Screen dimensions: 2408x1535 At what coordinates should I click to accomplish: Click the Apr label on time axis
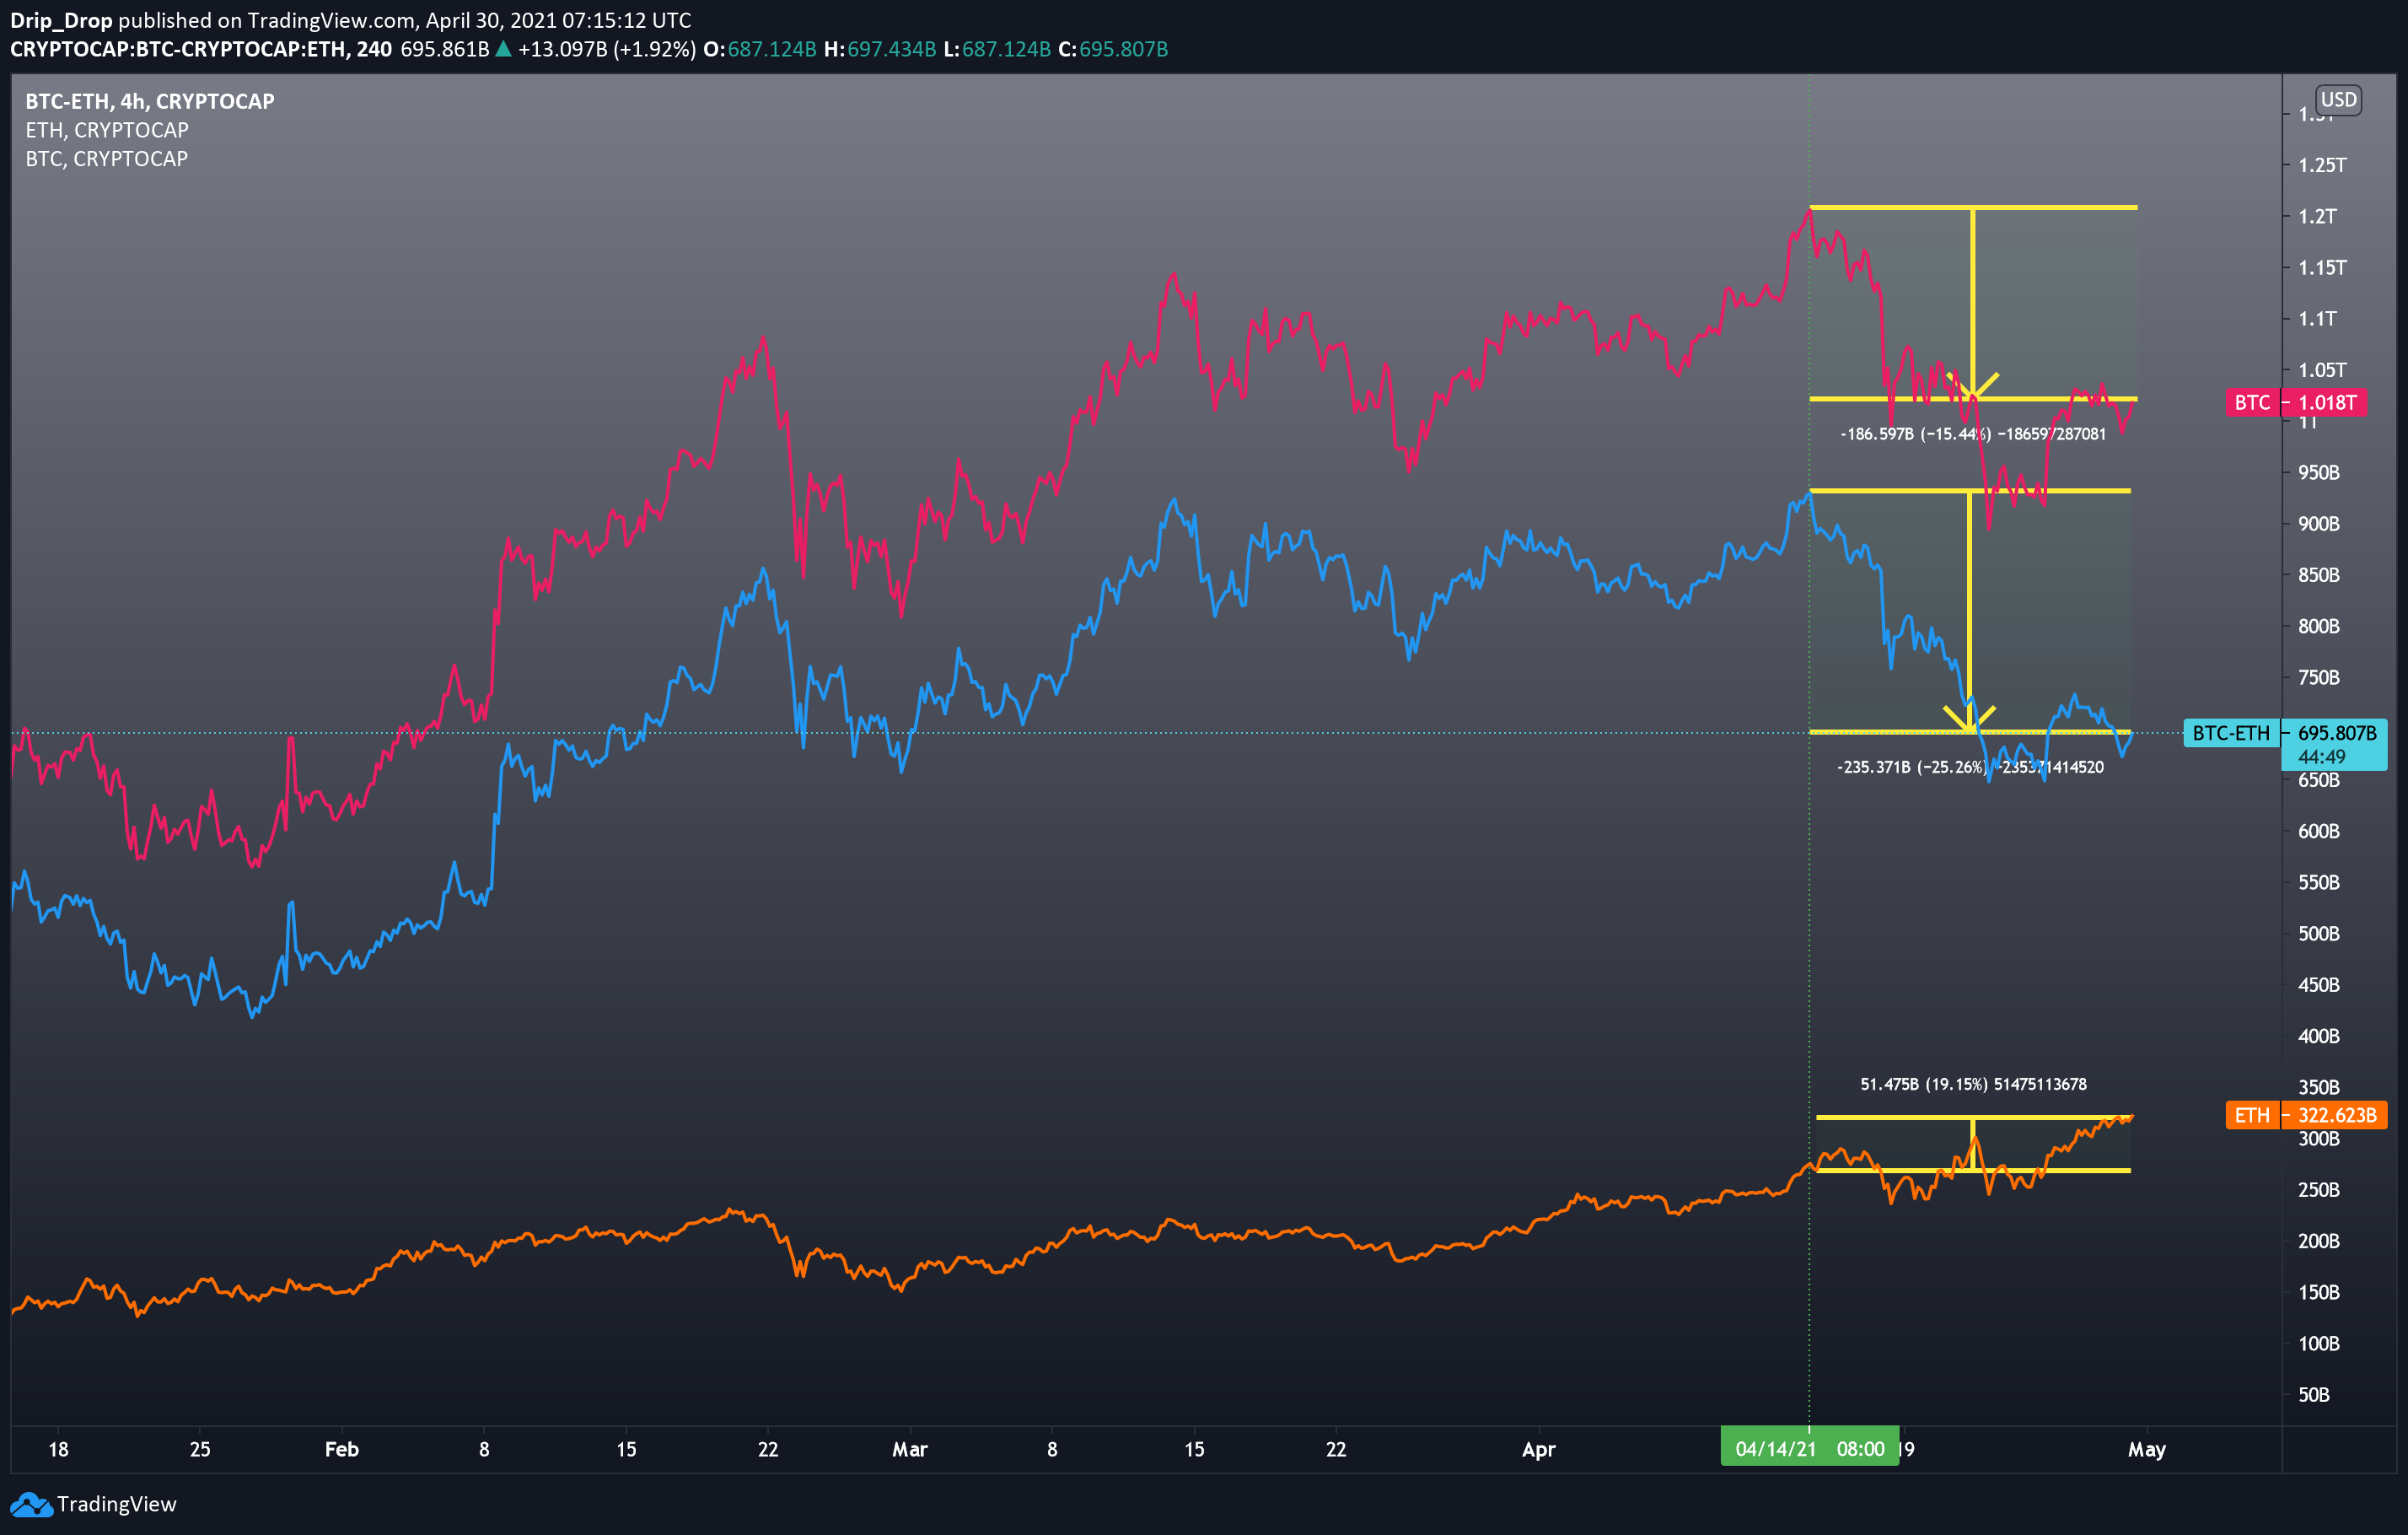pos(1538,1449)
